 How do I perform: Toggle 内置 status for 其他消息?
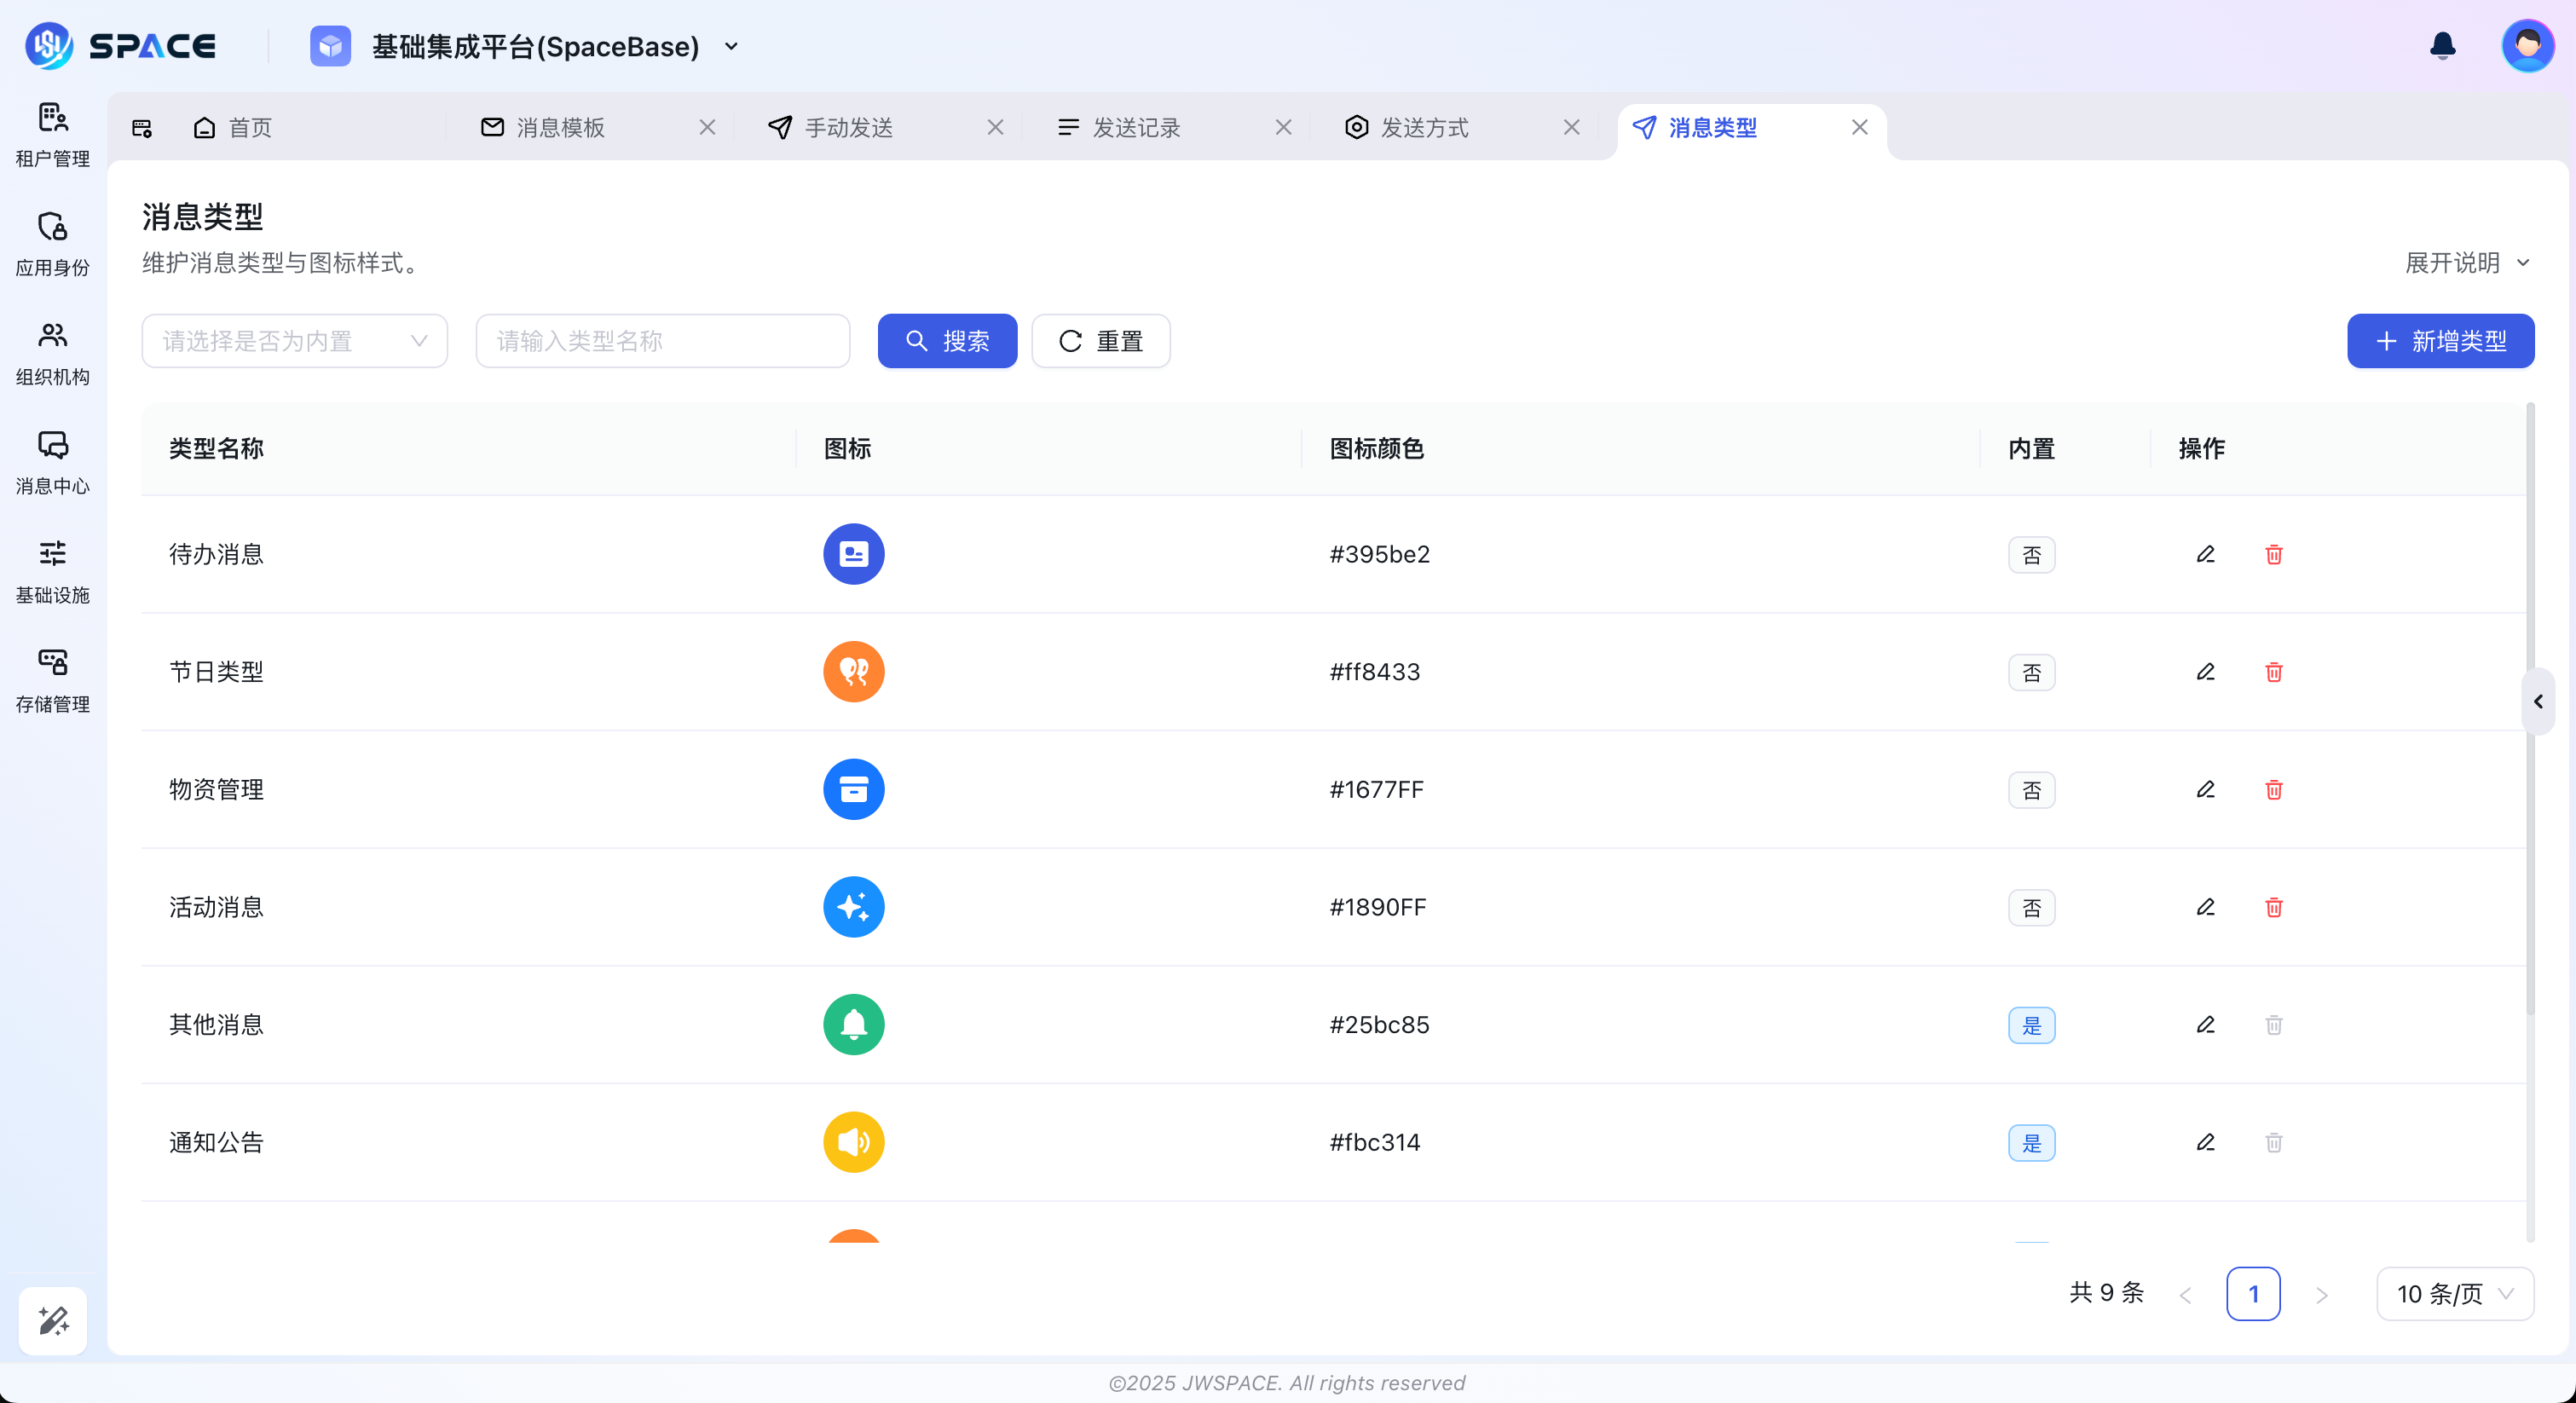click(x=2031, y=1025)
